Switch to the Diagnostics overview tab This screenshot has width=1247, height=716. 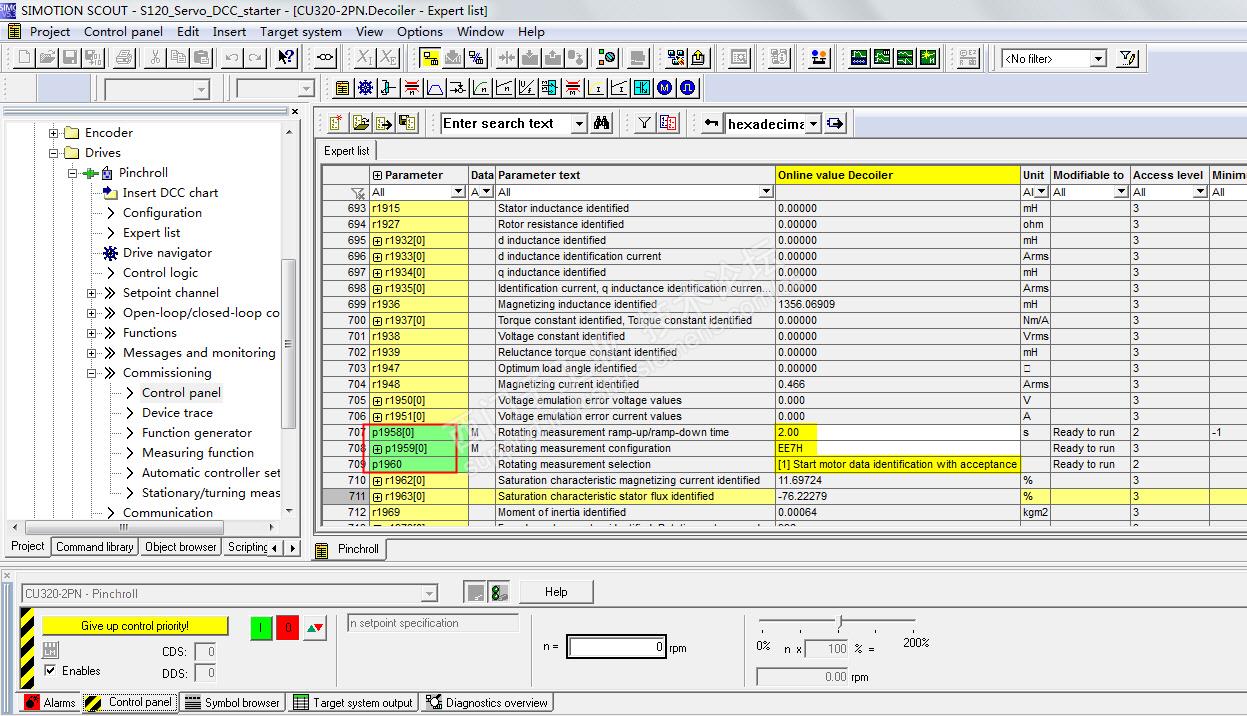coord(487,702)
